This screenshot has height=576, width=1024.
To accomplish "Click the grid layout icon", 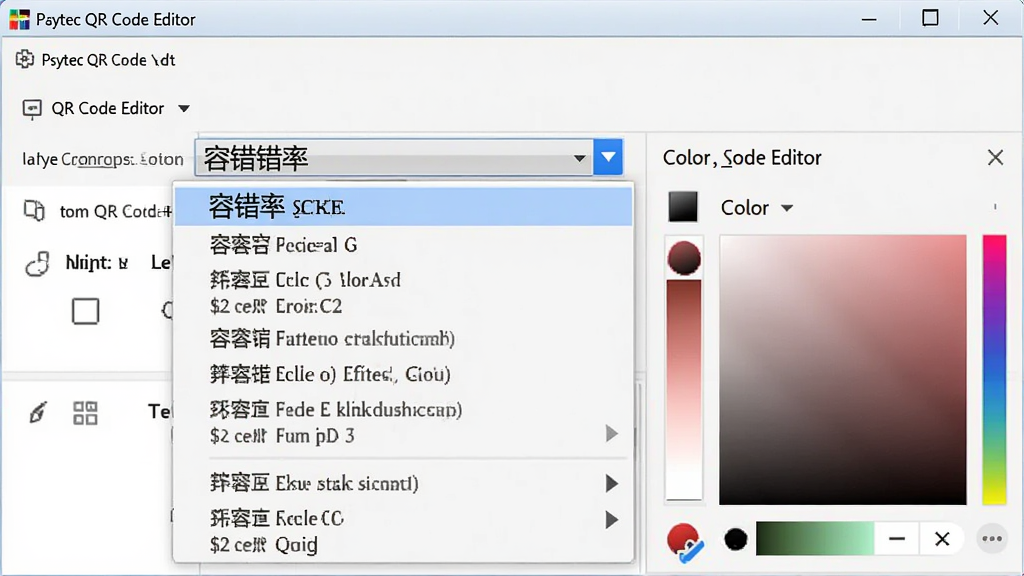I will (86, 413).
